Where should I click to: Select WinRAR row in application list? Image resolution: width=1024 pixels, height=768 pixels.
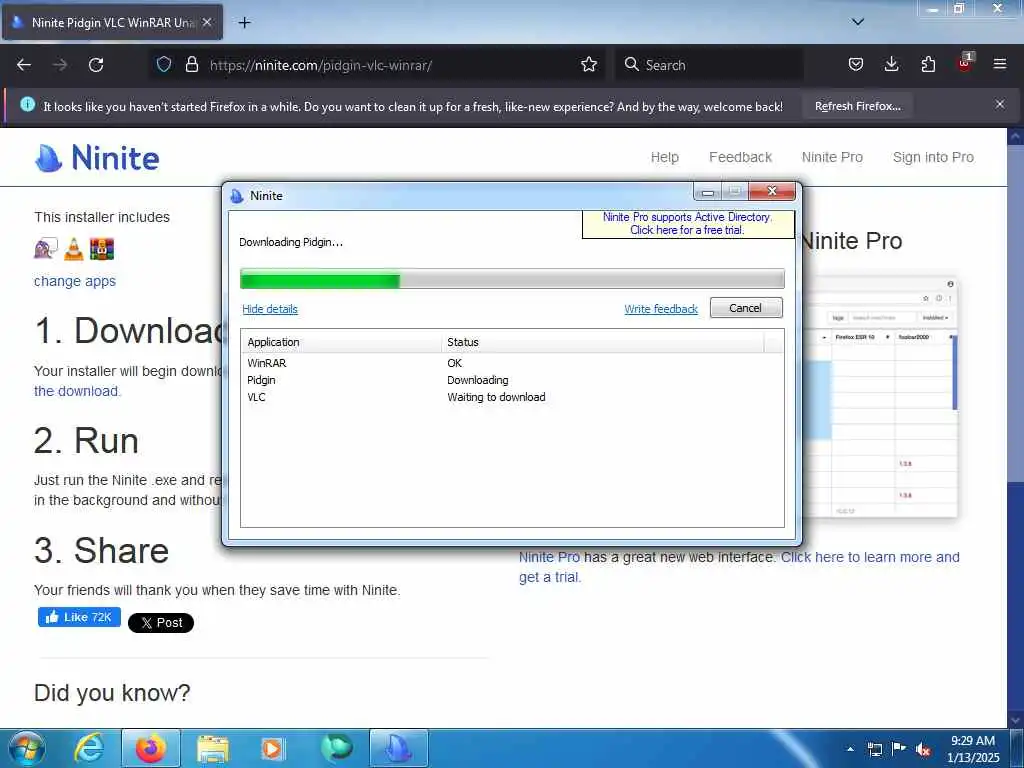point(512,363)
